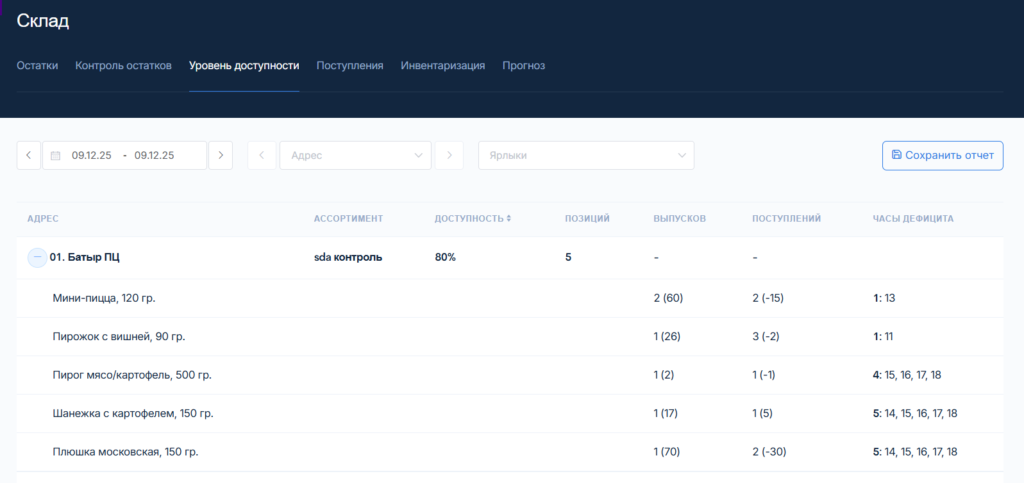This screenshot has width=1024, height=483.
Task: Click previous date range arrow
Action: [28, 155]
